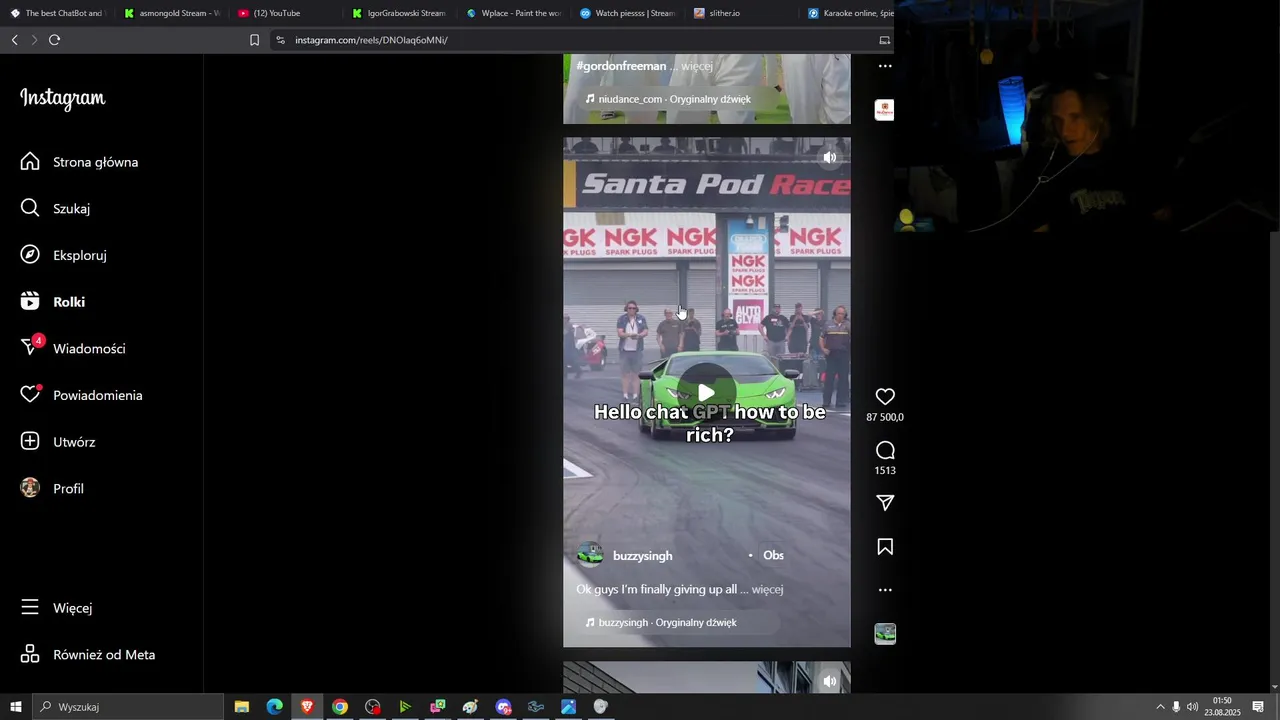Open the Windows notification center
The height and width of the screenshot is (720, 1280).
click(x=1258, y=707)
